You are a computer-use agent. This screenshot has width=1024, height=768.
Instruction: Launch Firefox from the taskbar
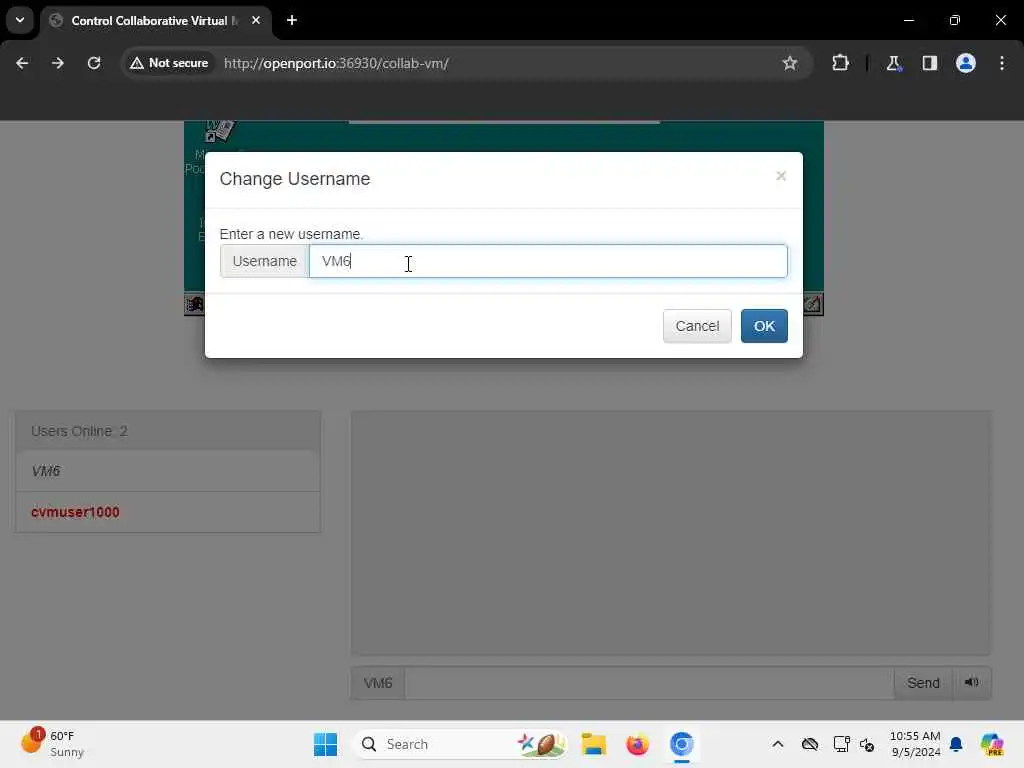637,744
